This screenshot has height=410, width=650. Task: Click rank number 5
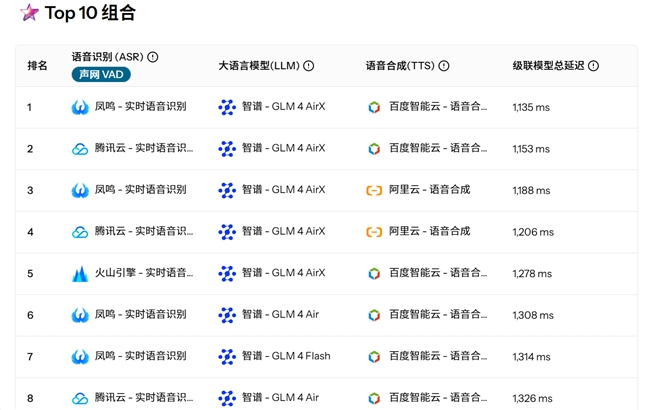[x=30, y=274]
